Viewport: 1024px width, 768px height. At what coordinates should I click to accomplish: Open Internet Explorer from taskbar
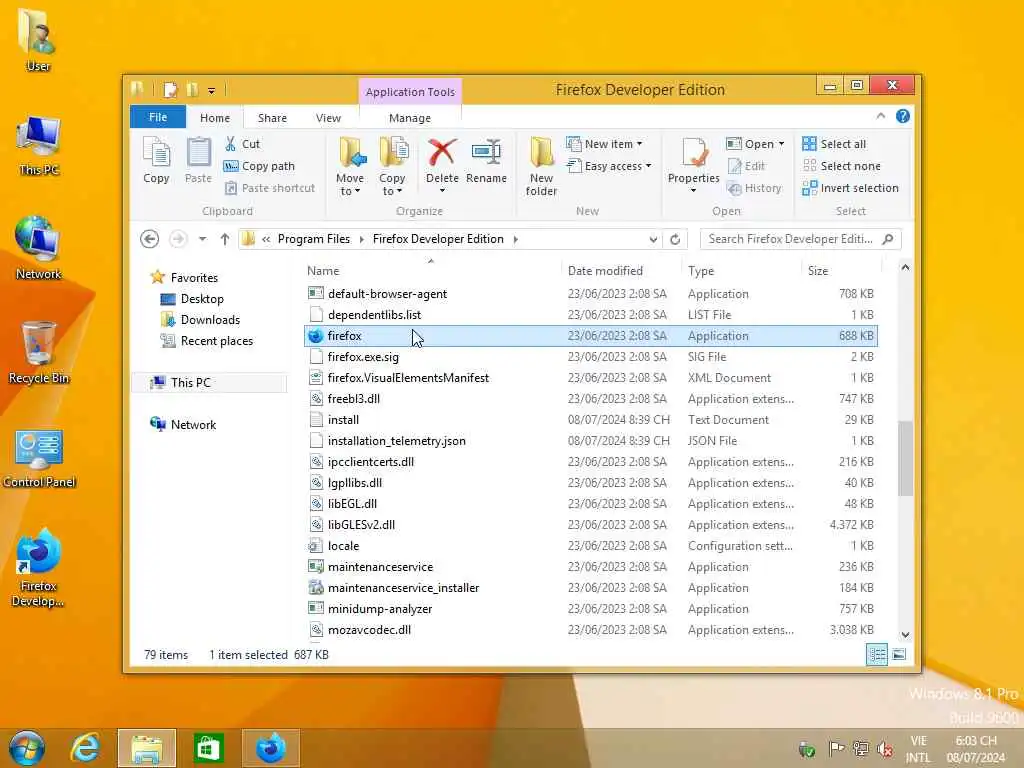[x=85, y=748]
